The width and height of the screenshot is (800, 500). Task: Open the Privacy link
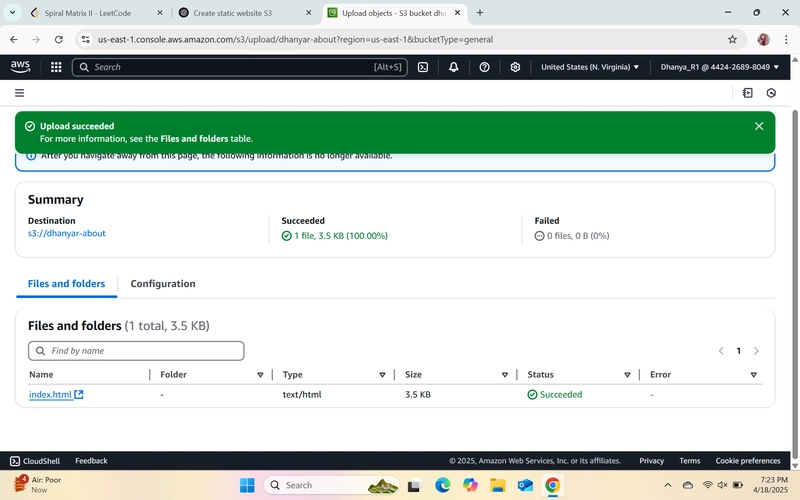[x=652, y=461]
